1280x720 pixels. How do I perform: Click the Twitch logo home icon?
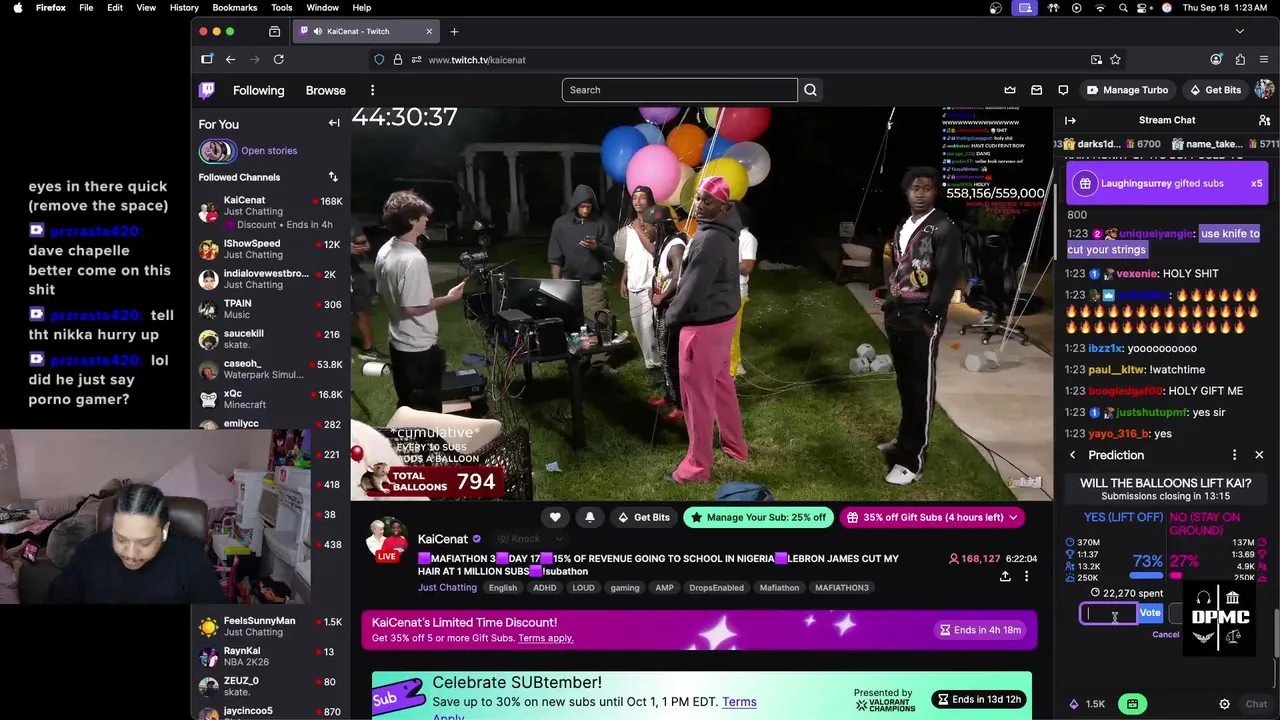(207, 90)
